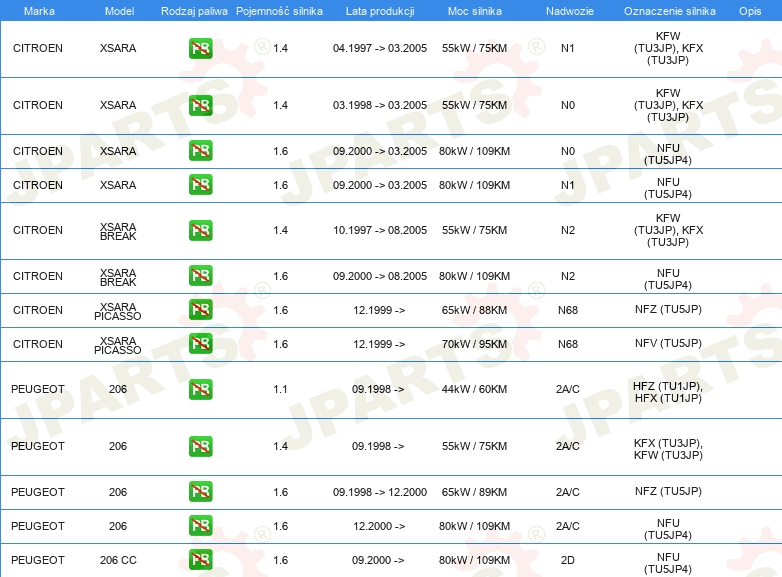Click engine code HFZ (TU1JP), HFX (TU1JP)
782x577 pixels.
click(x=668, y=392)
